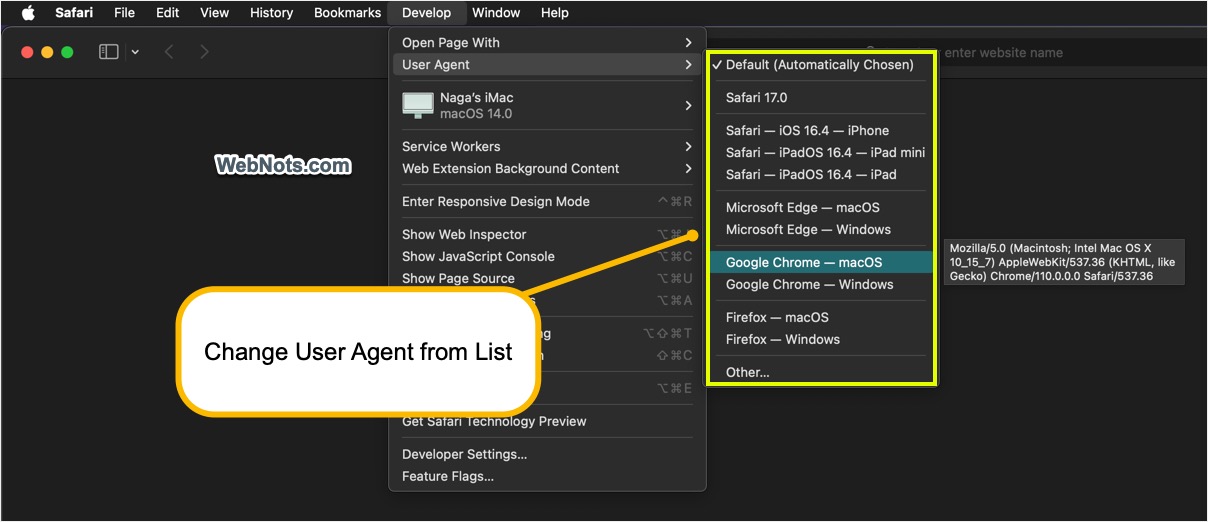Open Naga's iMac device submenu
Screen dimensions: 1208x522
[x=547, y=105]
